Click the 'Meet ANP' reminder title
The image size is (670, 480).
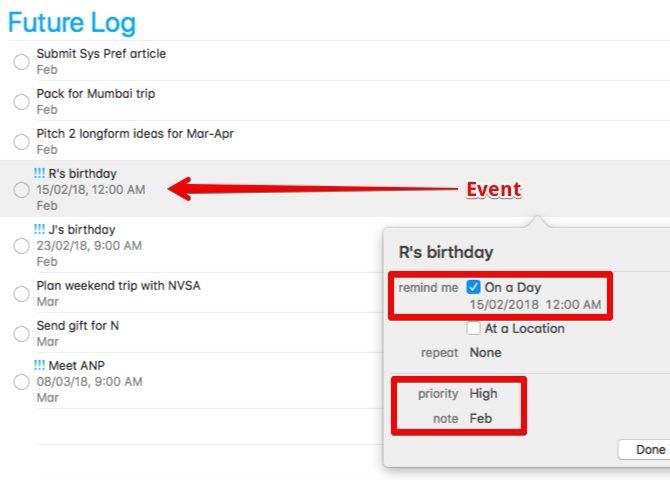tap(77, 366)
